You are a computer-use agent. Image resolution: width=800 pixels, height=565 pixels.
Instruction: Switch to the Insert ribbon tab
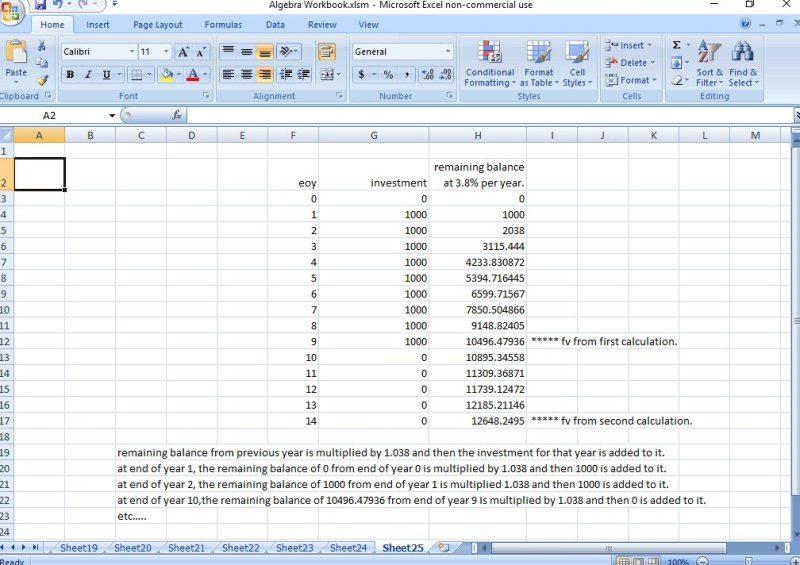pyautogui.click(x=97, y=24)
